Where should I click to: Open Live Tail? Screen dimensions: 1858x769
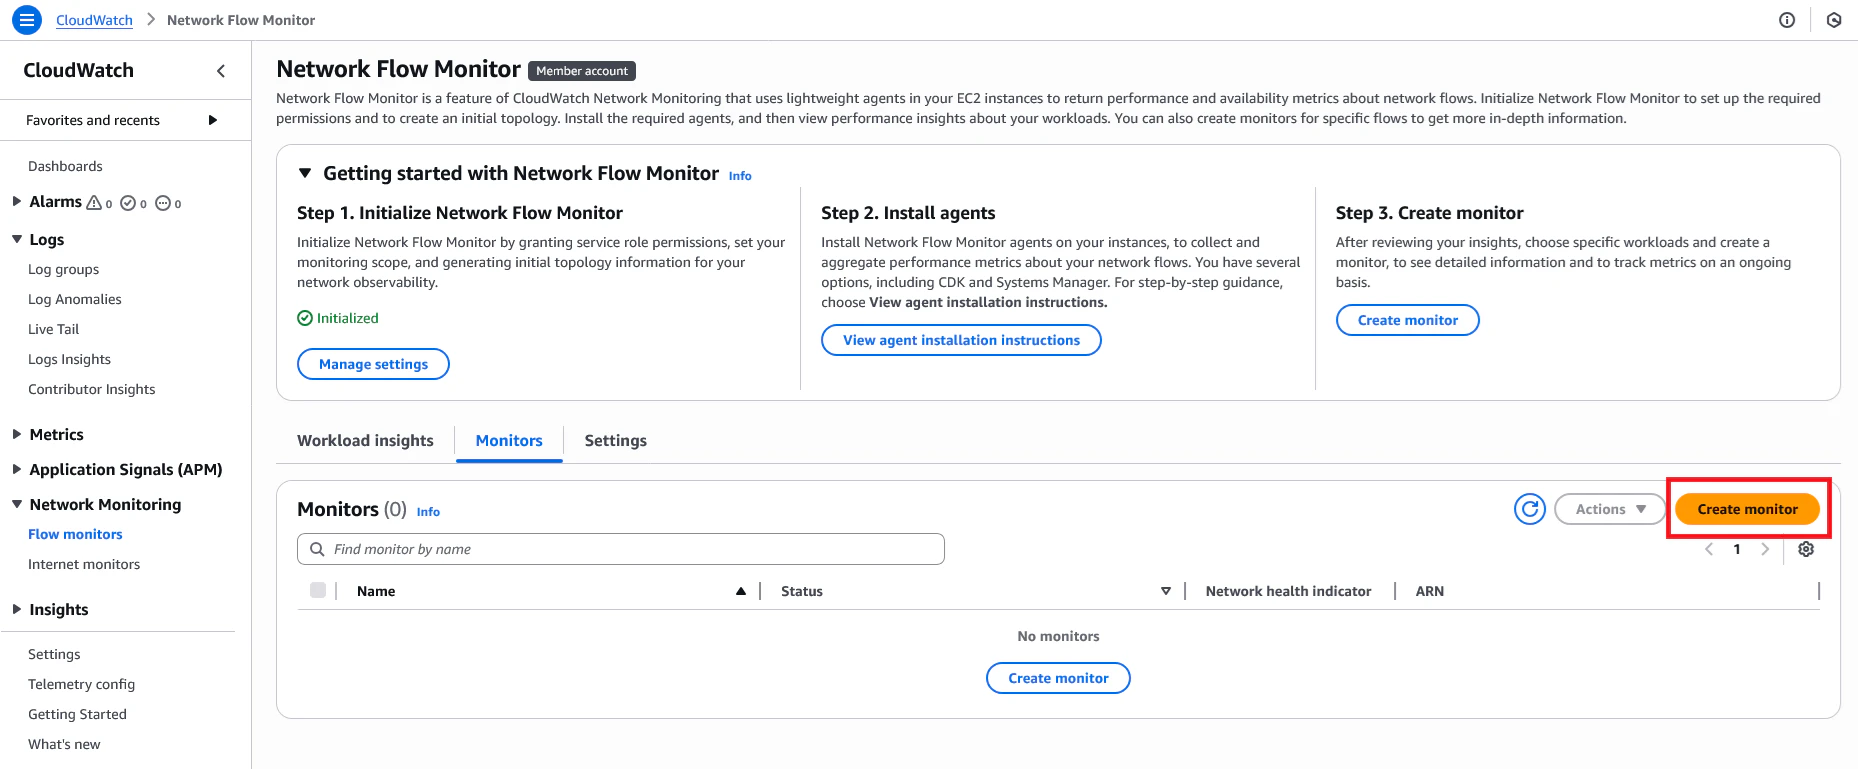[53, 329]
